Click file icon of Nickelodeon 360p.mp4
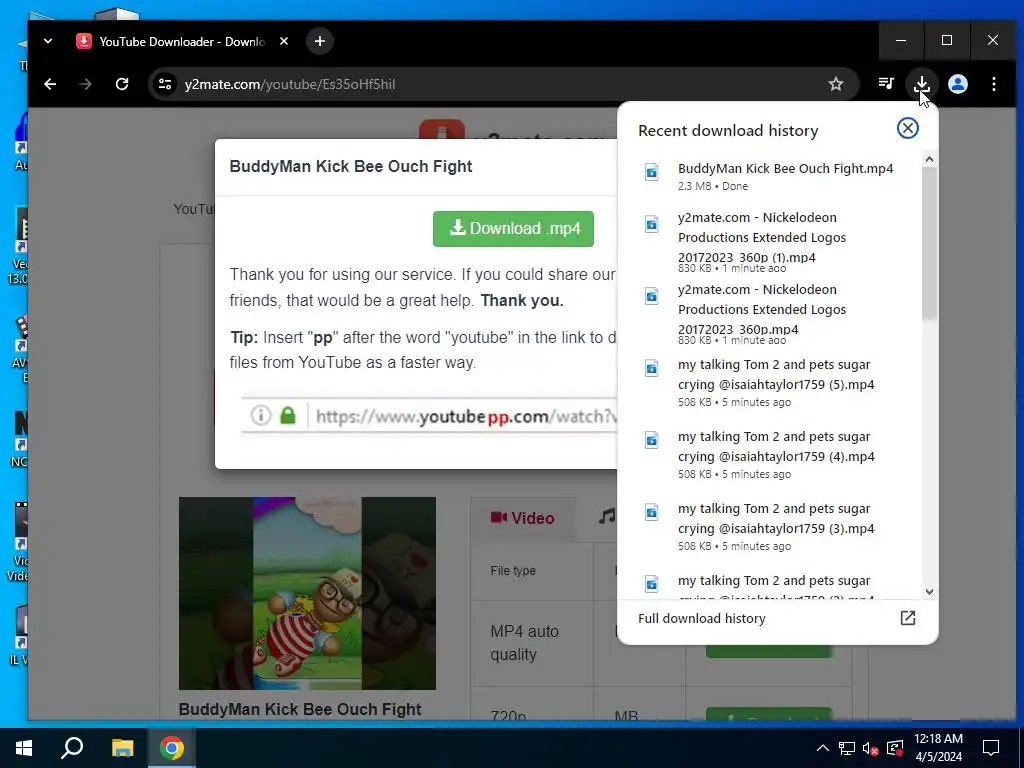Screen dimensions: 1024x768 [651, 296]
